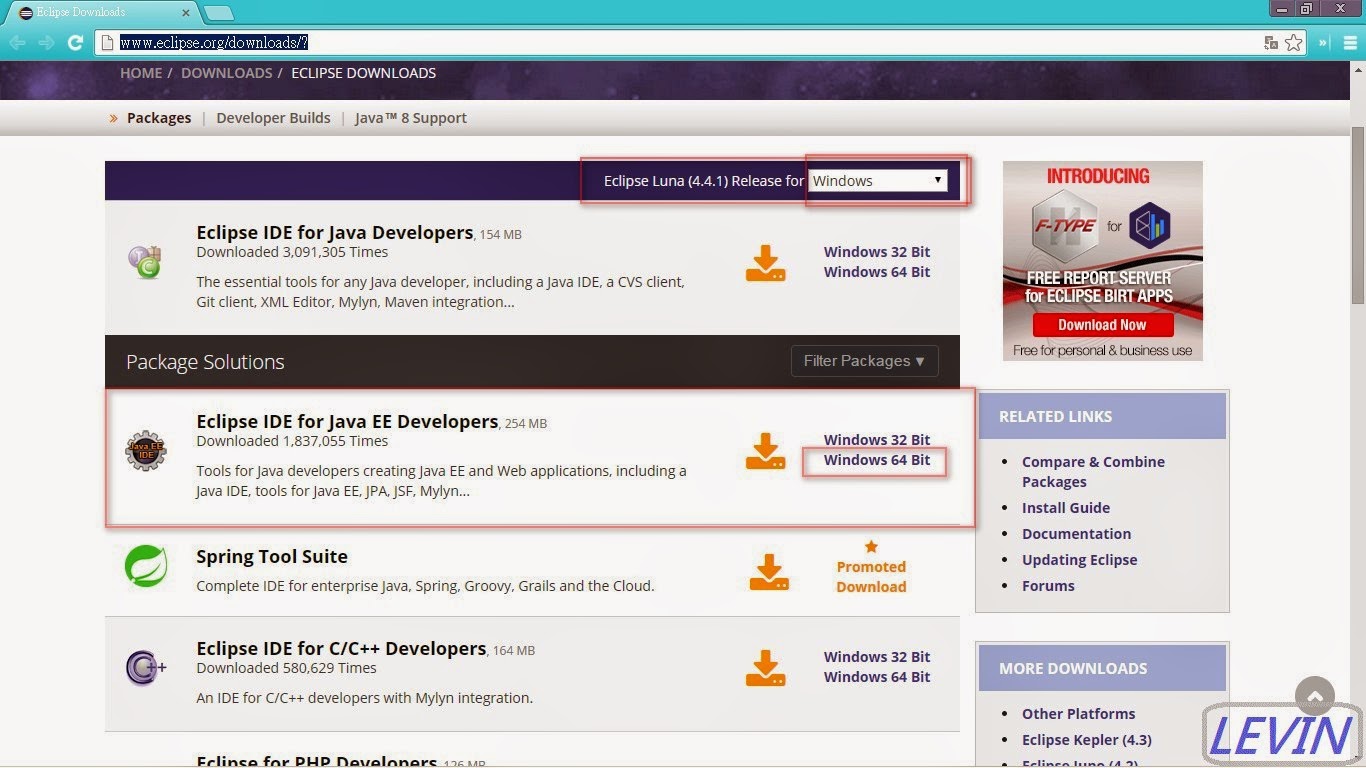Viewport: 1366px width, 768px height.
Task: Open the Java 8 Support tab
Action: tap(411, 118)
